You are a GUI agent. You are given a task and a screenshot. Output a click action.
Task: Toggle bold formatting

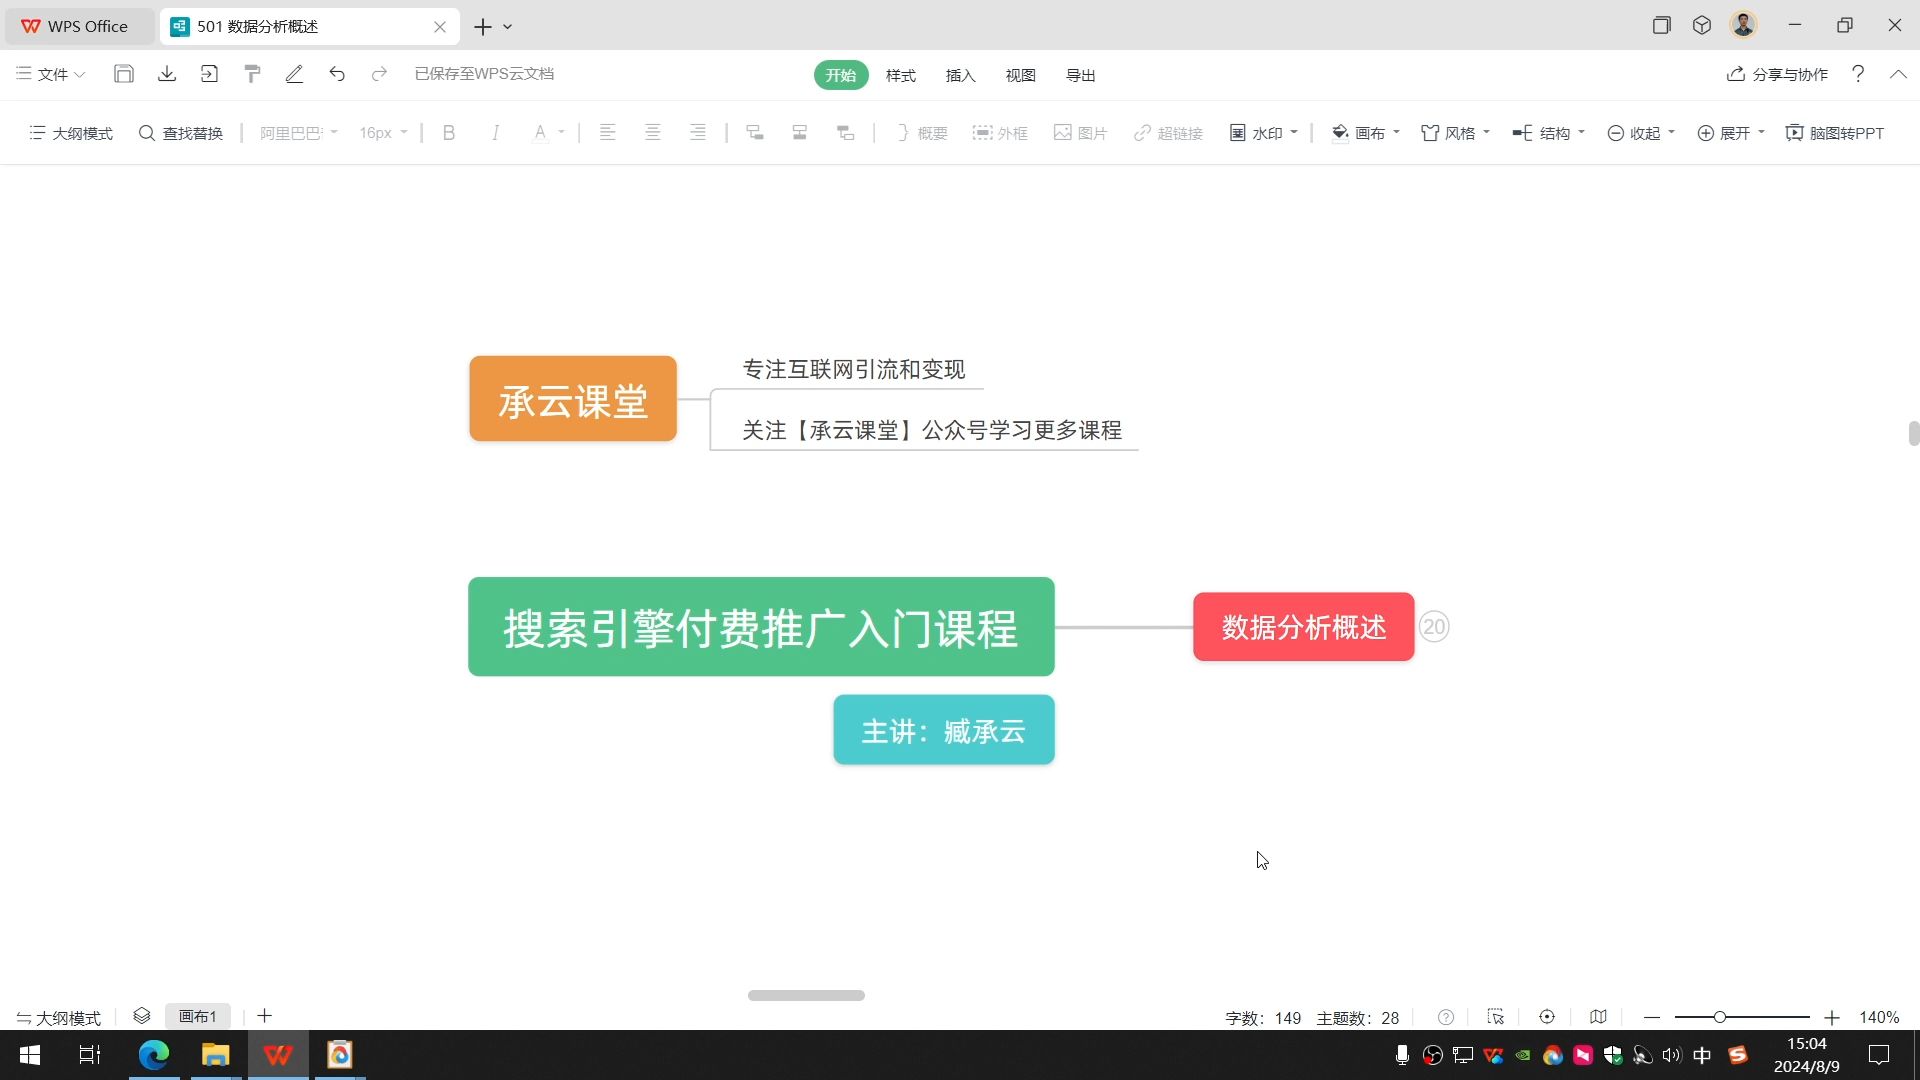[449, 133]
